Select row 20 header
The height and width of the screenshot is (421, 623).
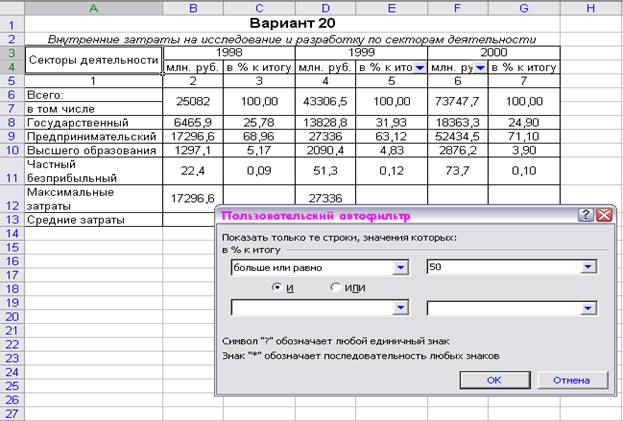pyautogui.click(x=12, y=317)
